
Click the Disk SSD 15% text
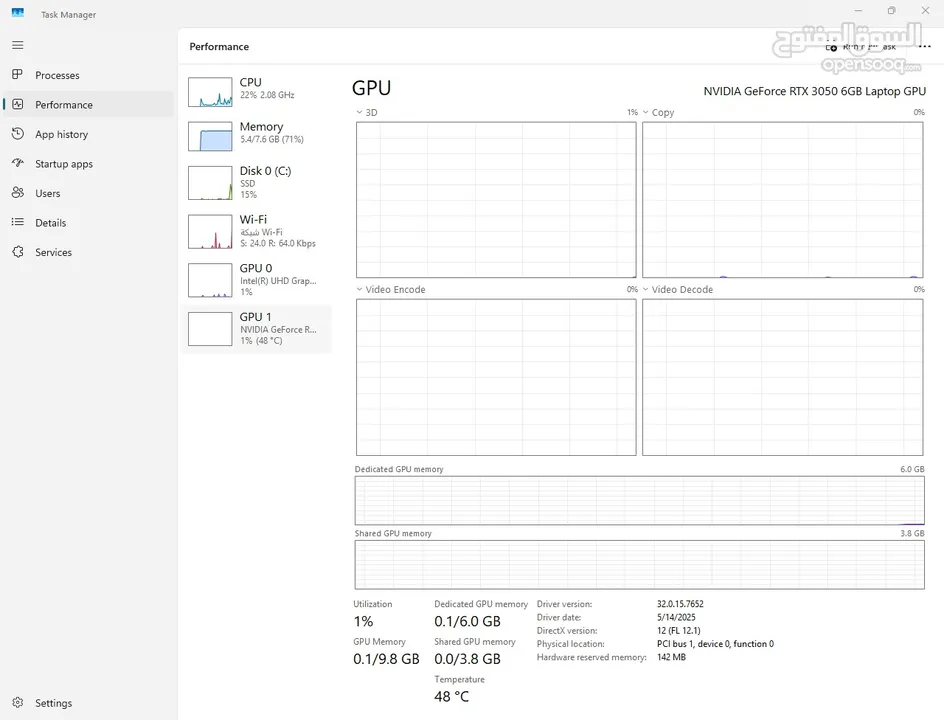pos(249,189)
